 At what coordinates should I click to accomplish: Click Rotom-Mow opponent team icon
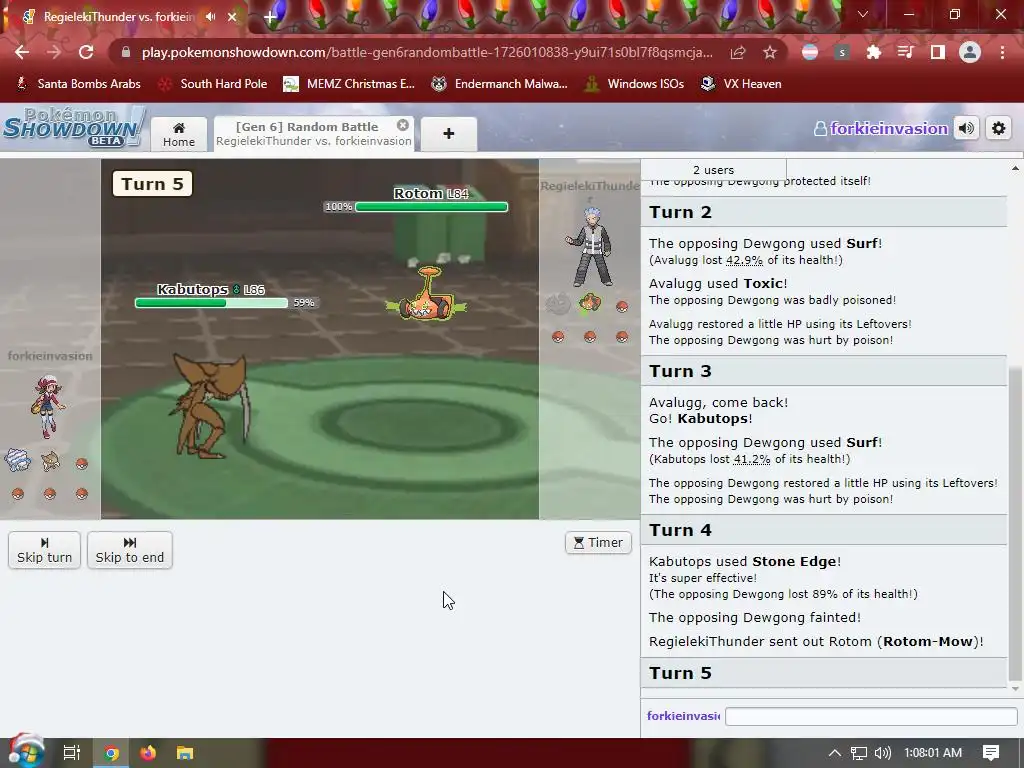590,304
